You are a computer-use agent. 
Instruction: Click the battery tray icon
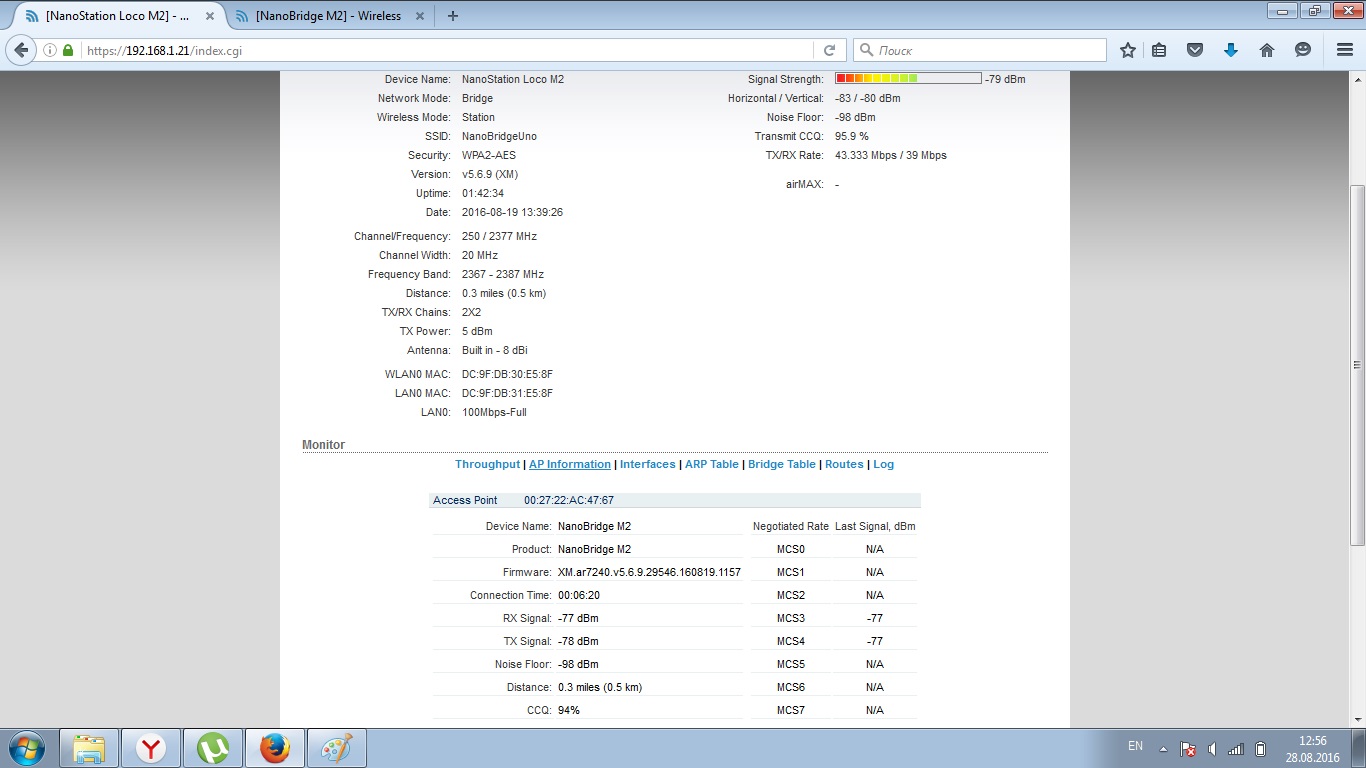(1261, 748)
